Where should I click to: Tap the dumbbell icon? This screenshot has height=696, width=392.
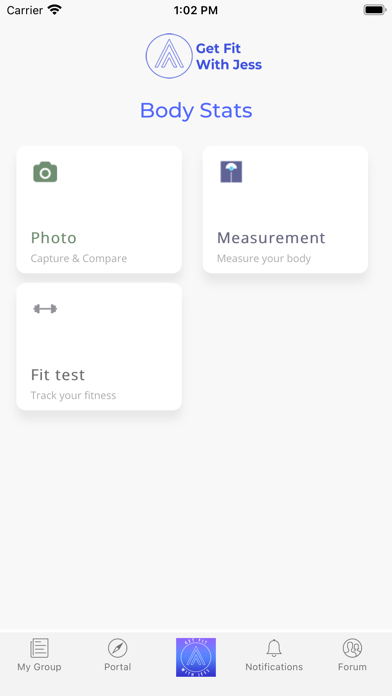click(x=45, y=309)
